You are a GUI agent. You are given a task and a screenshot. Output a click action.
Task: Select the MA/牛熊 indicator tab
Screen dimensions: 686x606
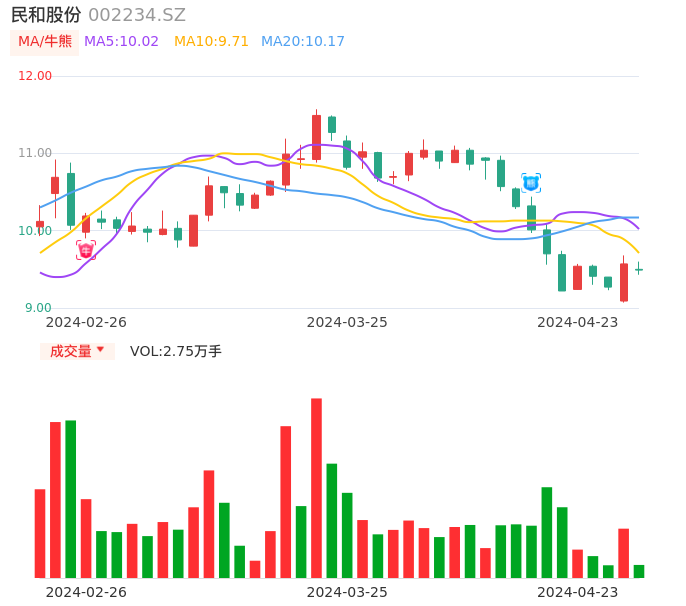tap(45, 42)
